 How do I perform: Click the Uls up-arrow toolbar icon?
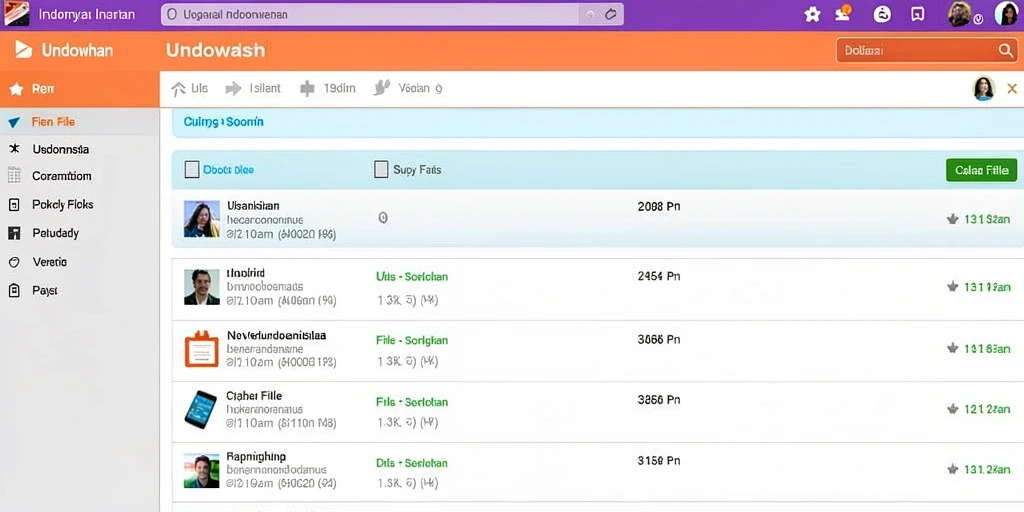(178, 89)
